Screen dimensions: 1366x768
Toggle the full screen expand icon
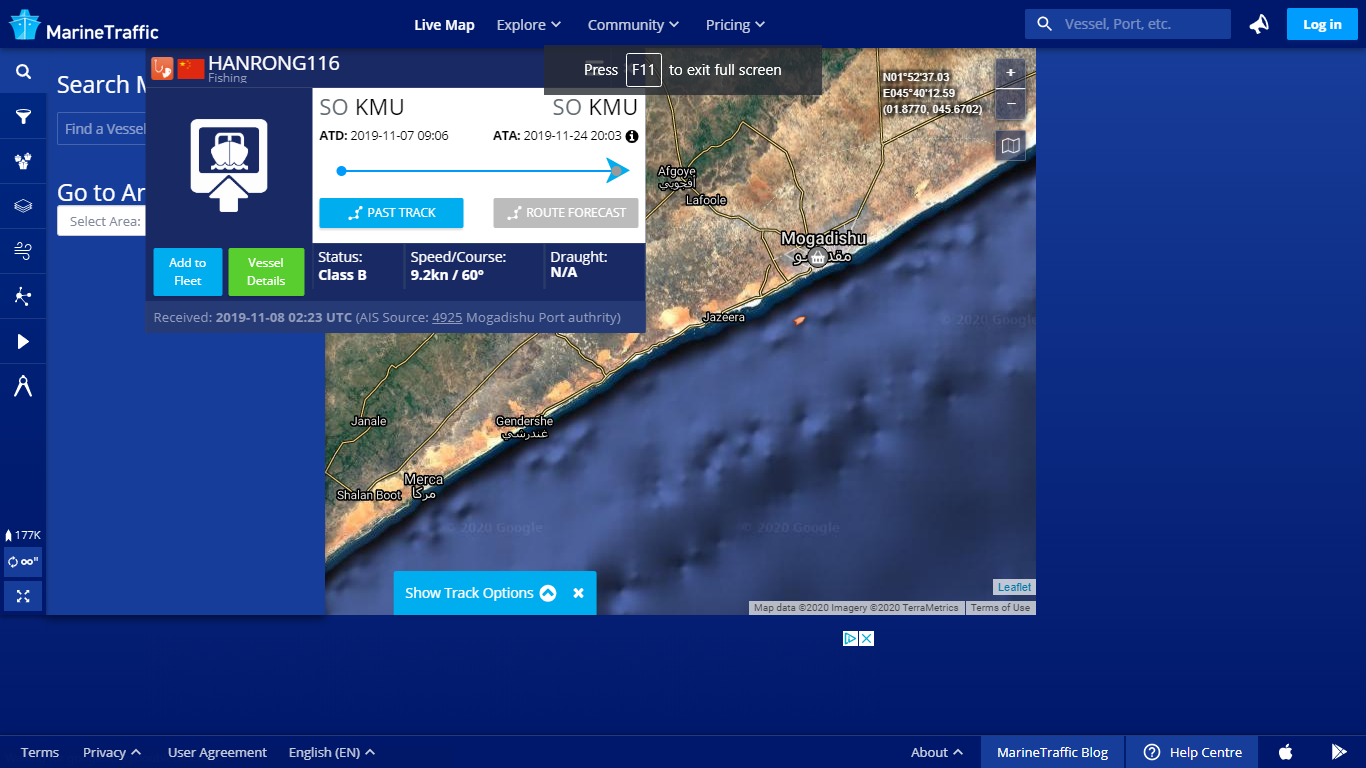point(23,596)
